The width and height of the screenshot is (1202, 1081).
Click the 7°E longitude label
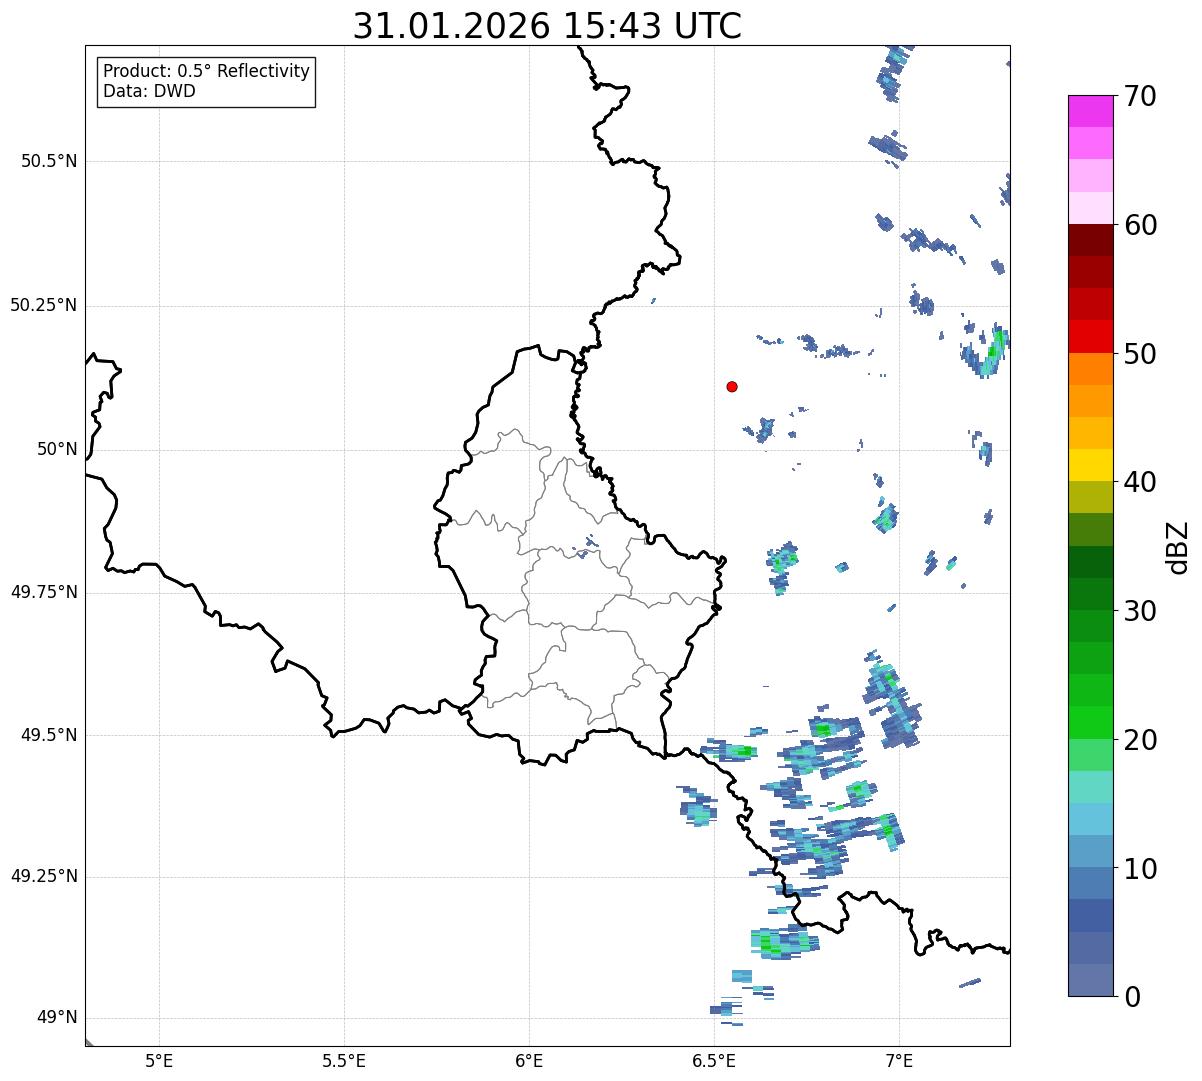tap(899, 1060)
